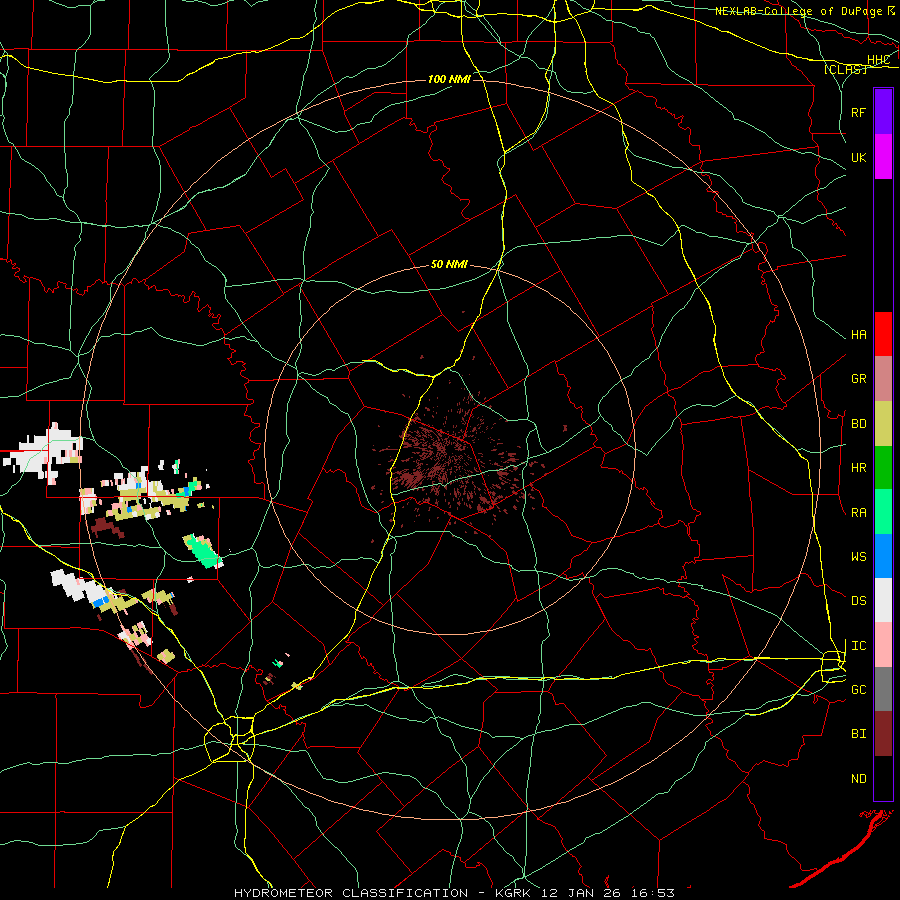The image size is (900, 900).
Task: Click the UK magenta legend swatch
Action: (883, 157)
